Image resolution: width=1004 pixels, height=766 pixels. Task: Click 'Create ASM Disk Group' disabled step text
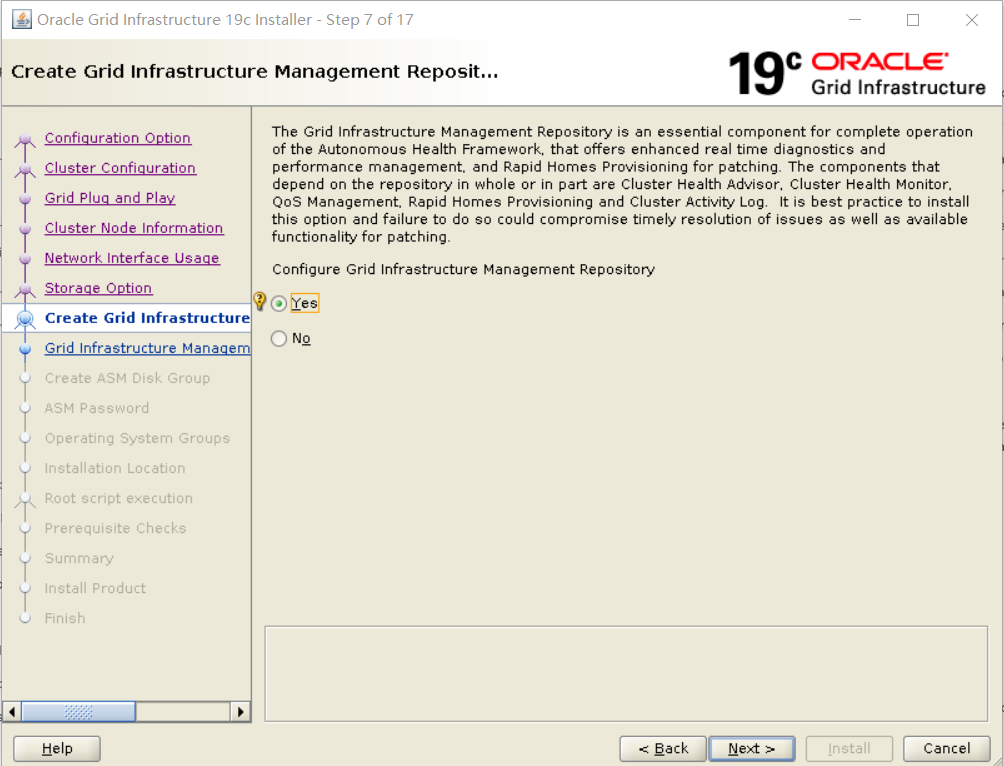[x=127, y=379]
